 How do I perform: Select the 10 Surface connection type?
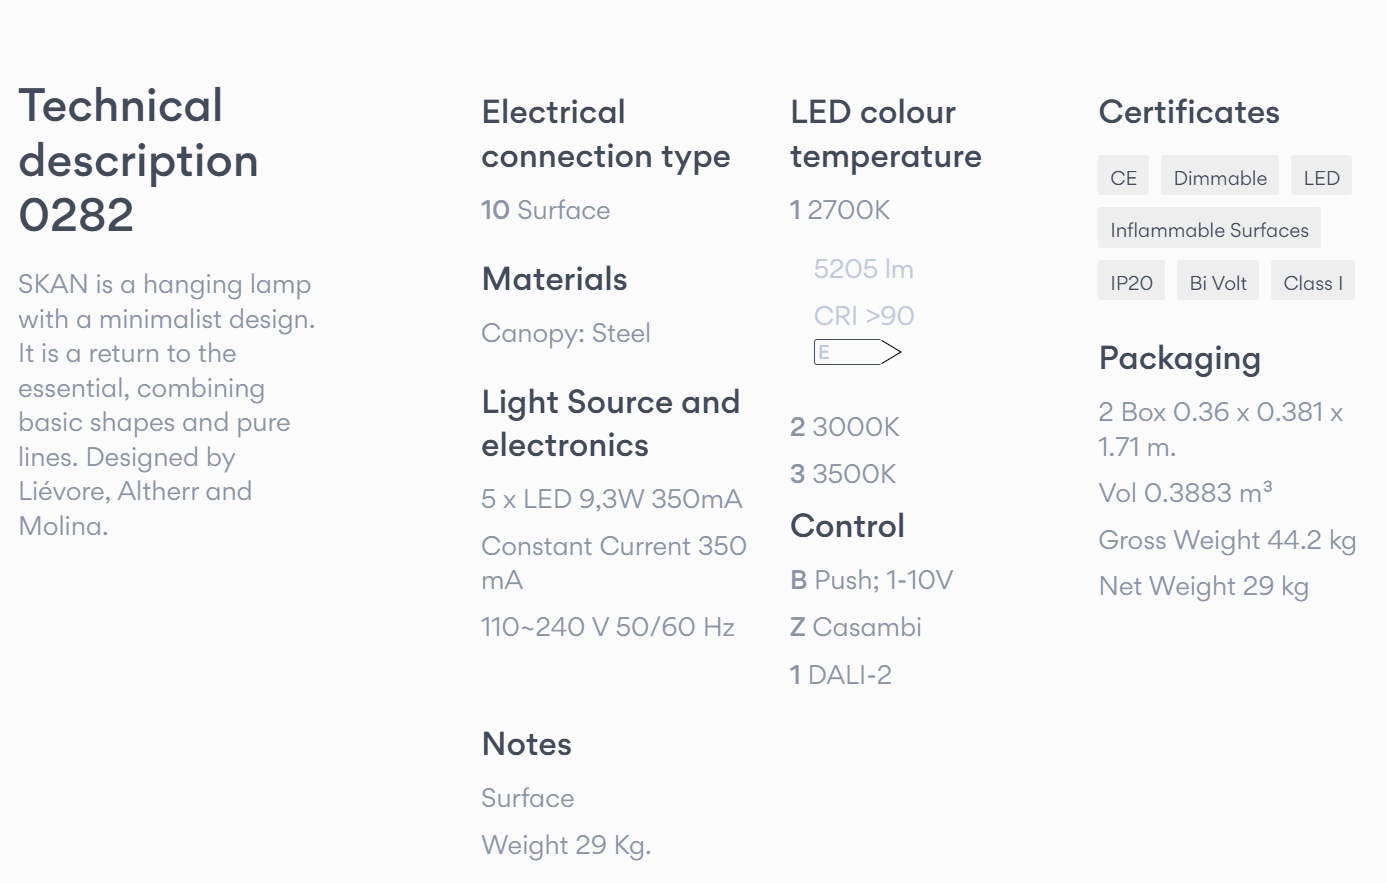pos(546,210)
